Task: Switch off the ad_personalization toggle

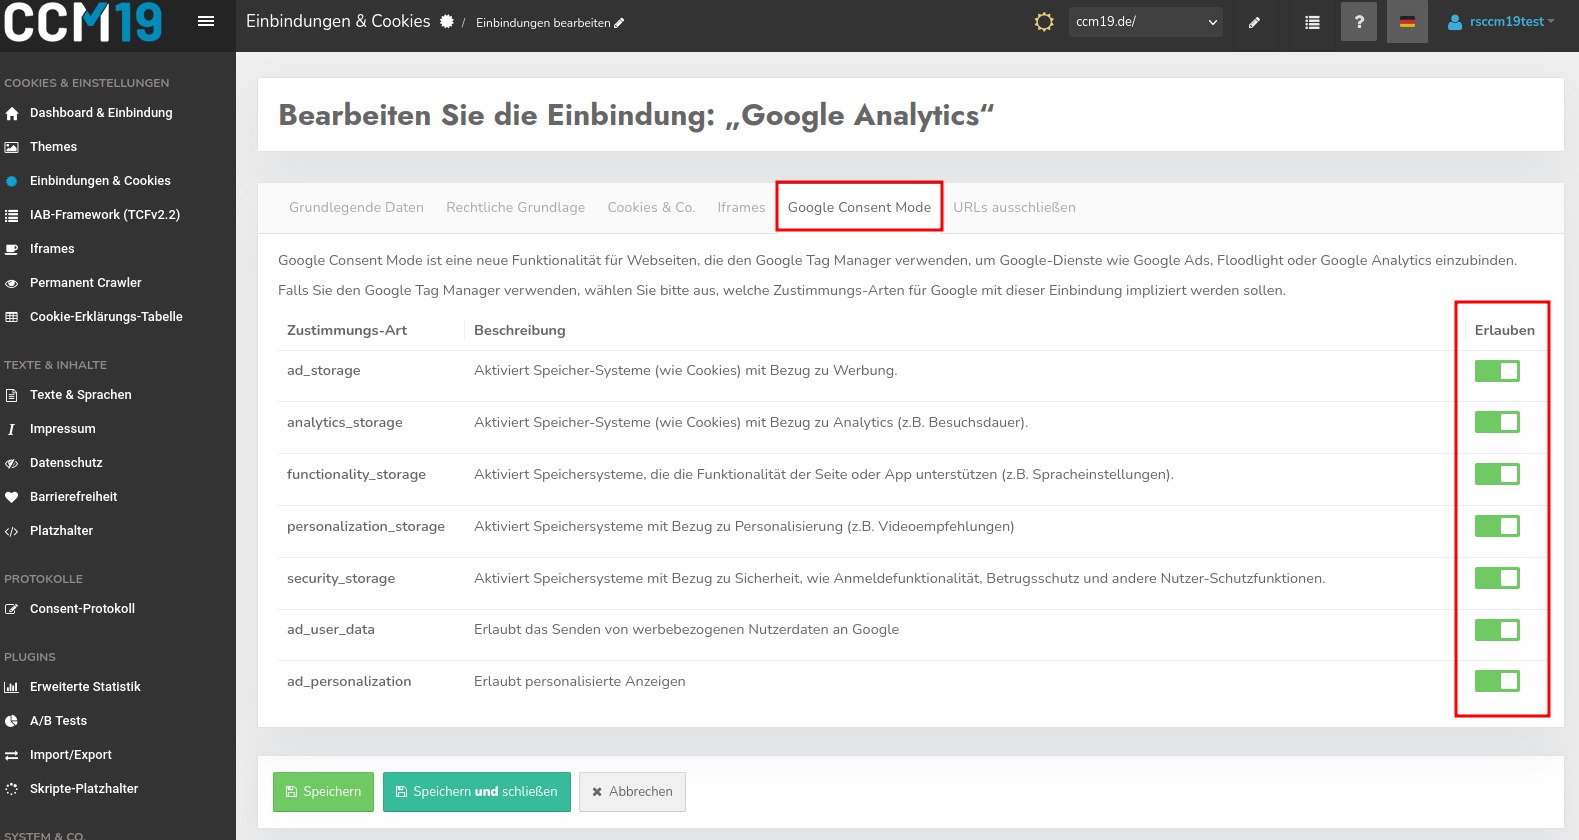Action: (1496, 682)
